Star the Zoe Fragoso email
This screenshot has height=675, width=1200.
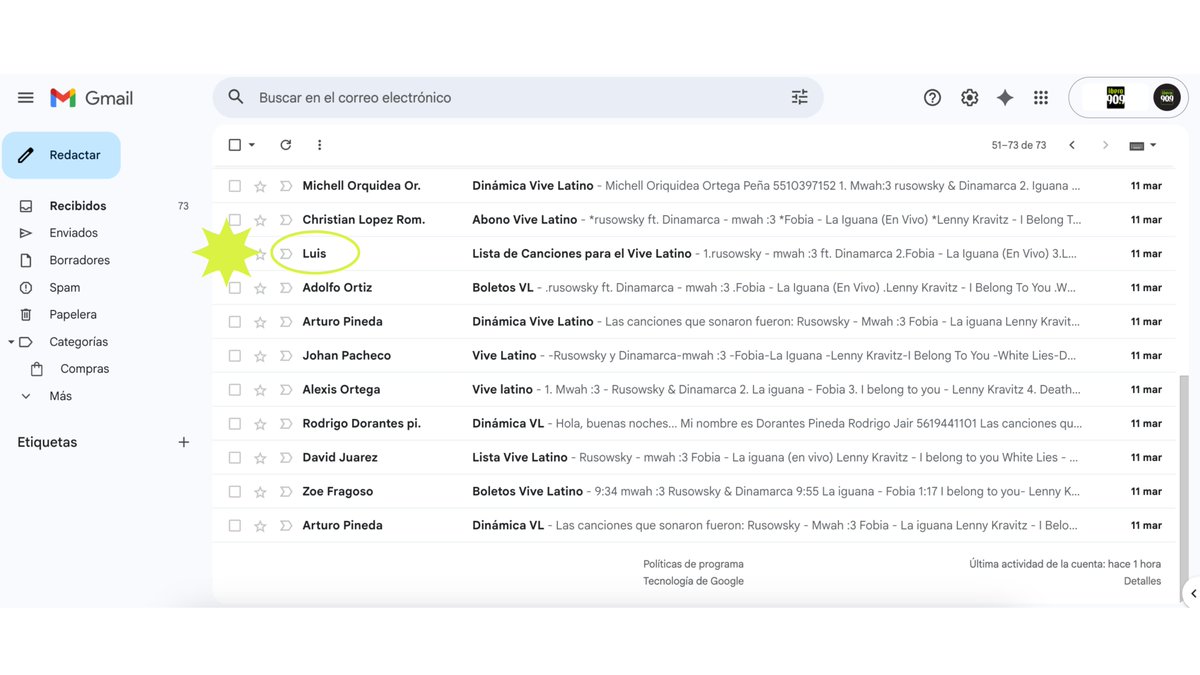coord(260,492)
